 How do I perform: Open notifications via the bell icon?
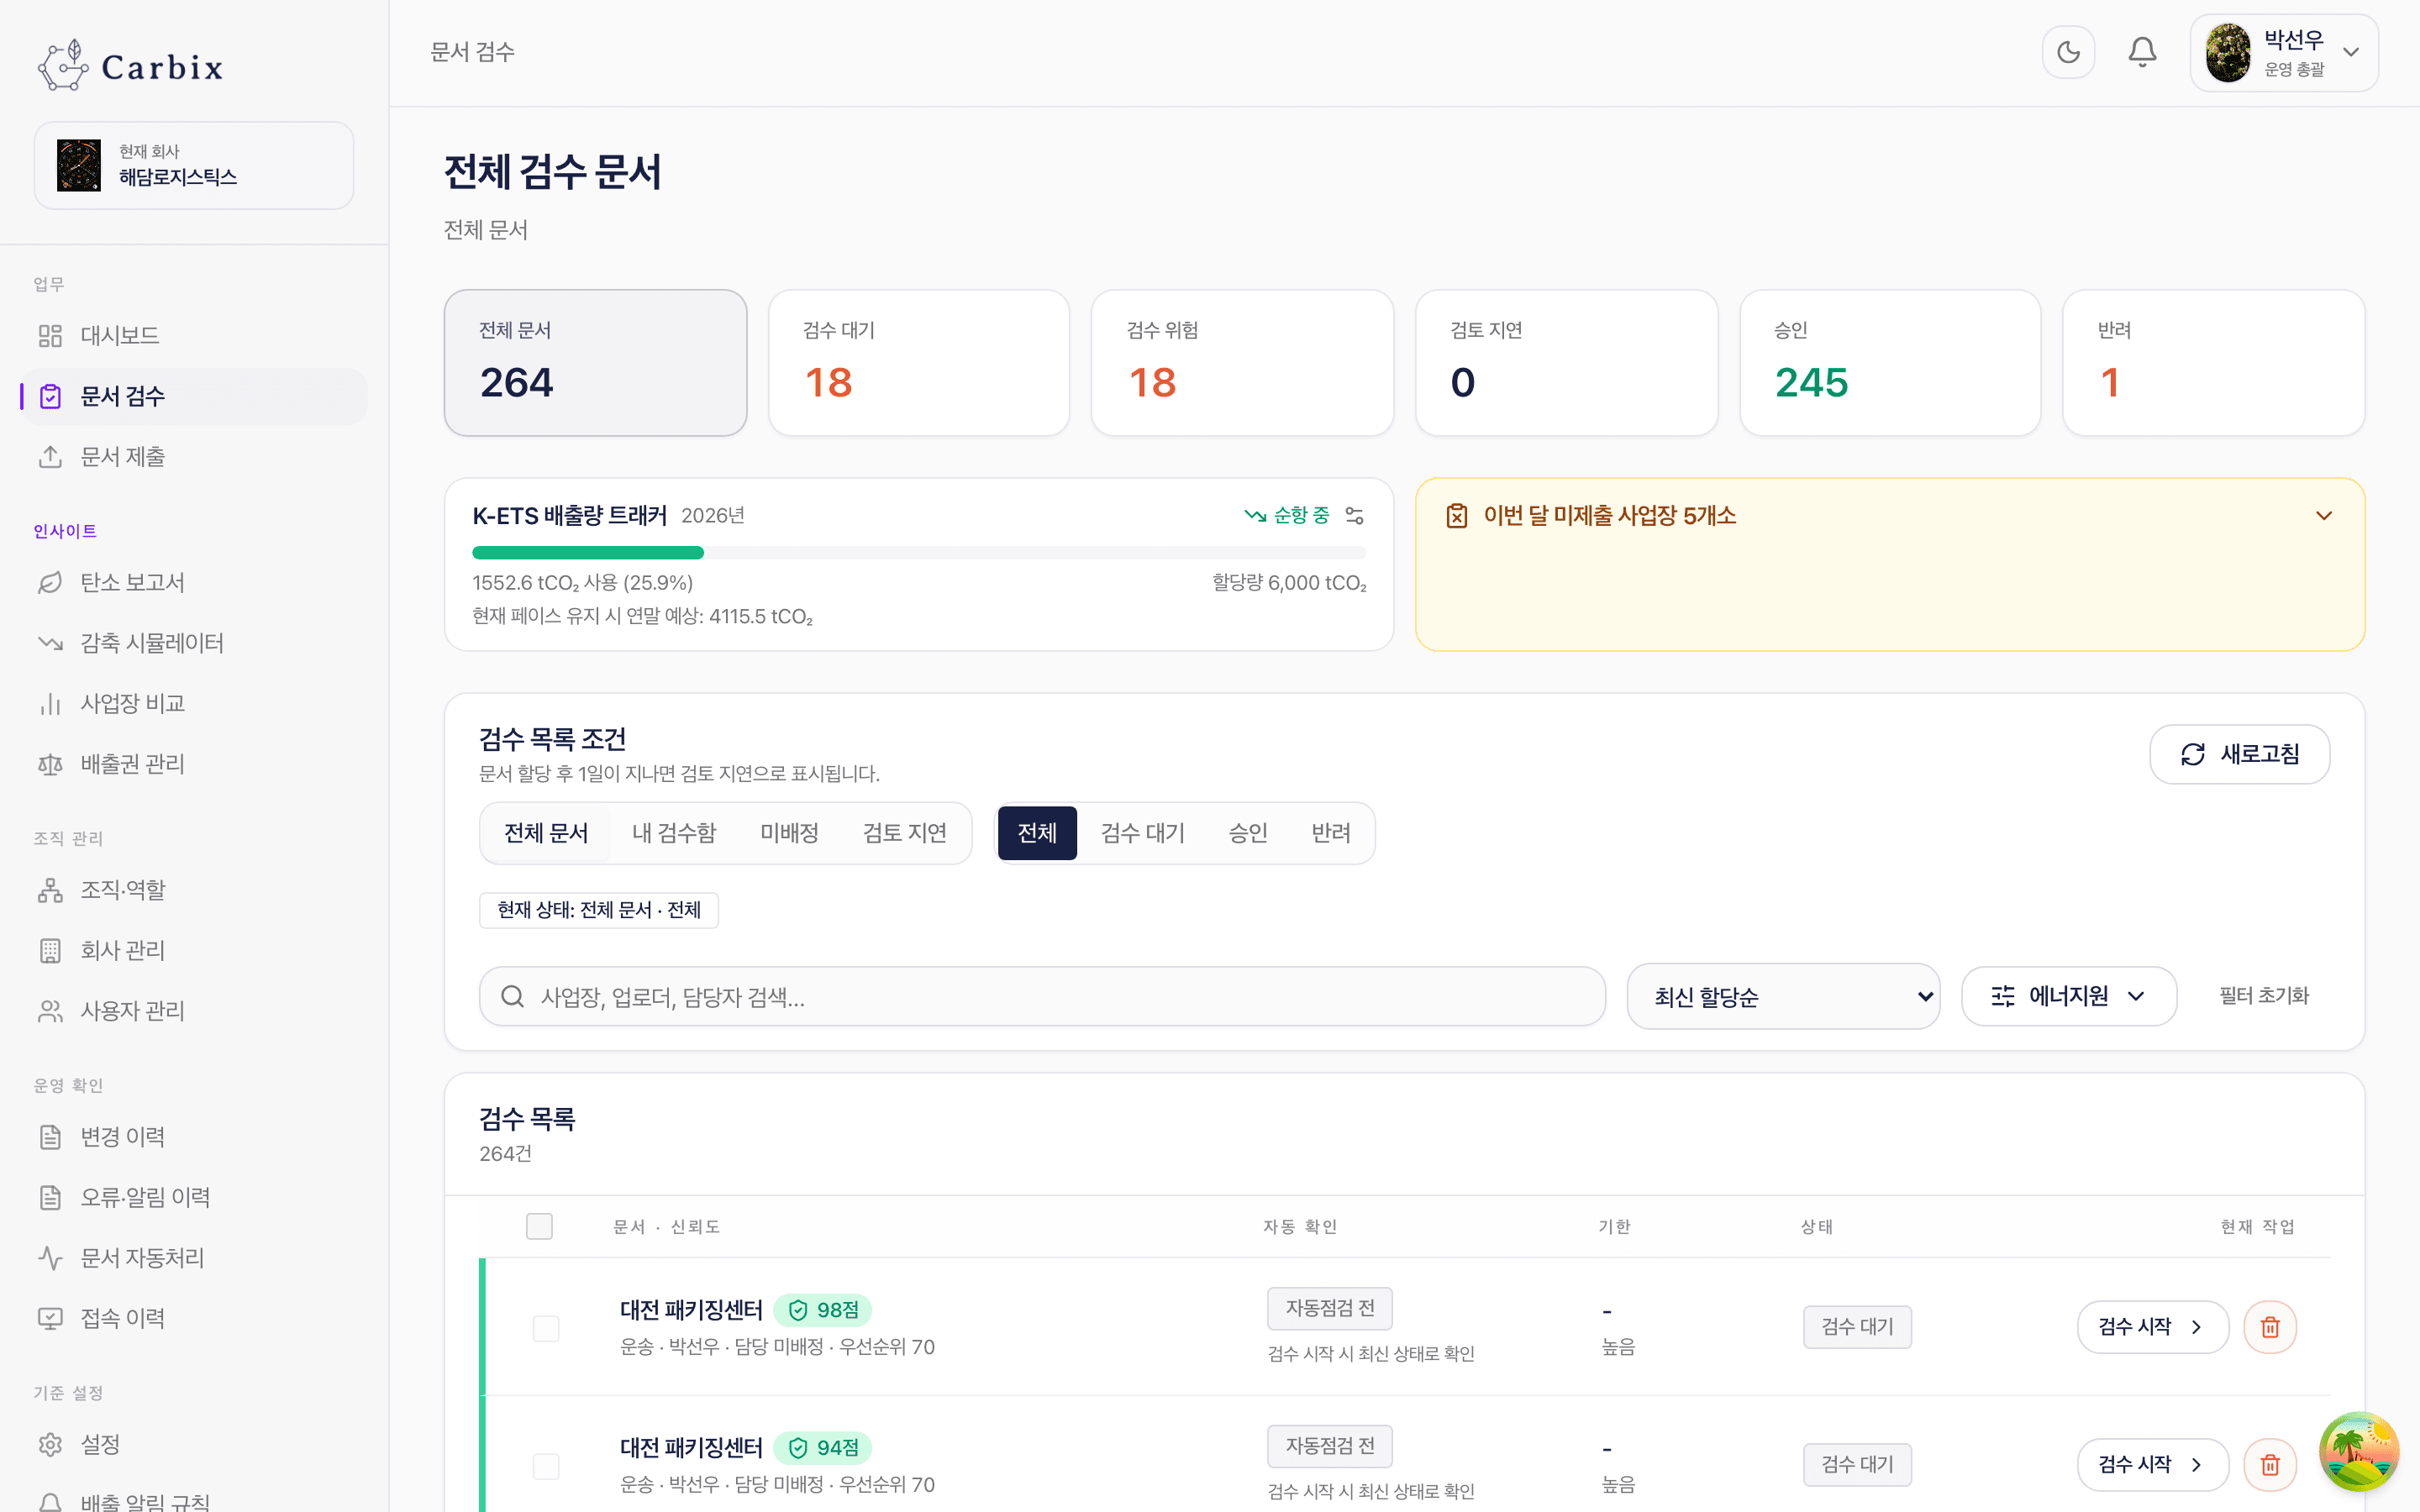[2141, 52]
